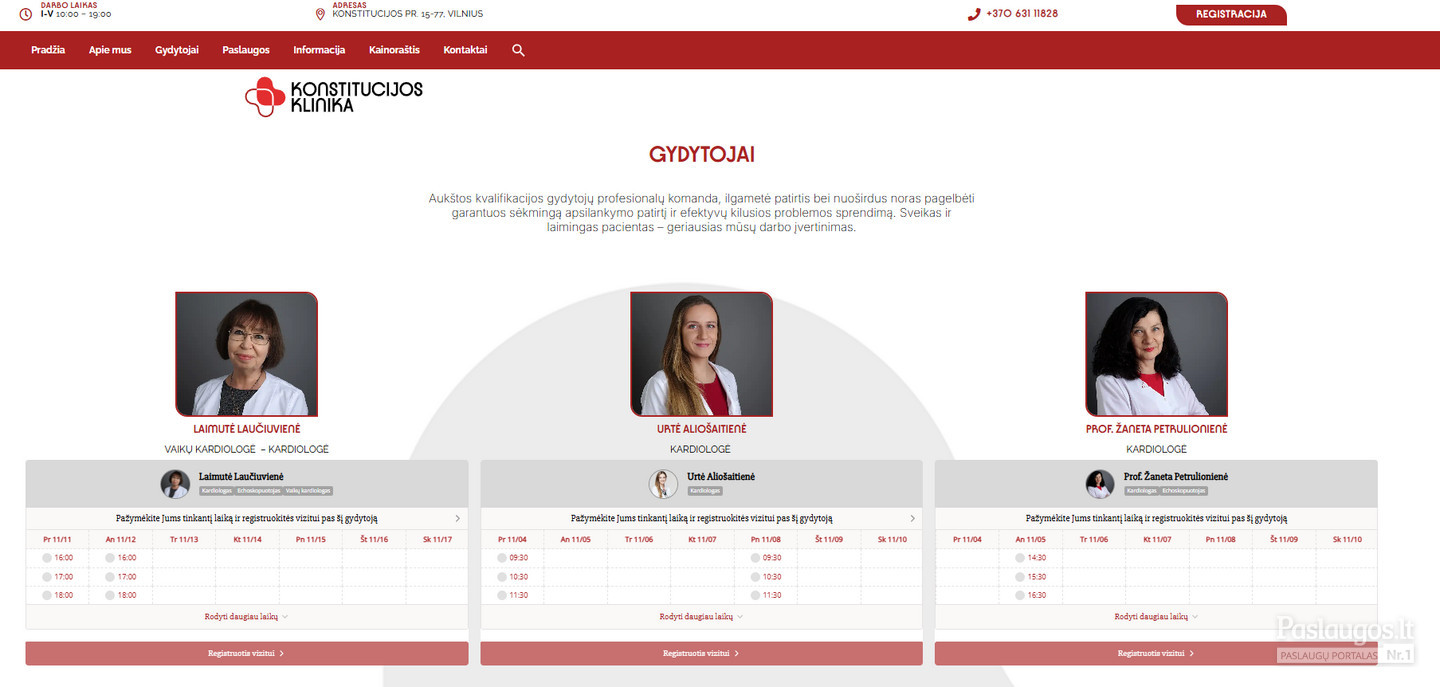This screenshot has width=1440, height=687.
Task: Navigate to Kainoraštis
Action: click(x=394, y=50)
